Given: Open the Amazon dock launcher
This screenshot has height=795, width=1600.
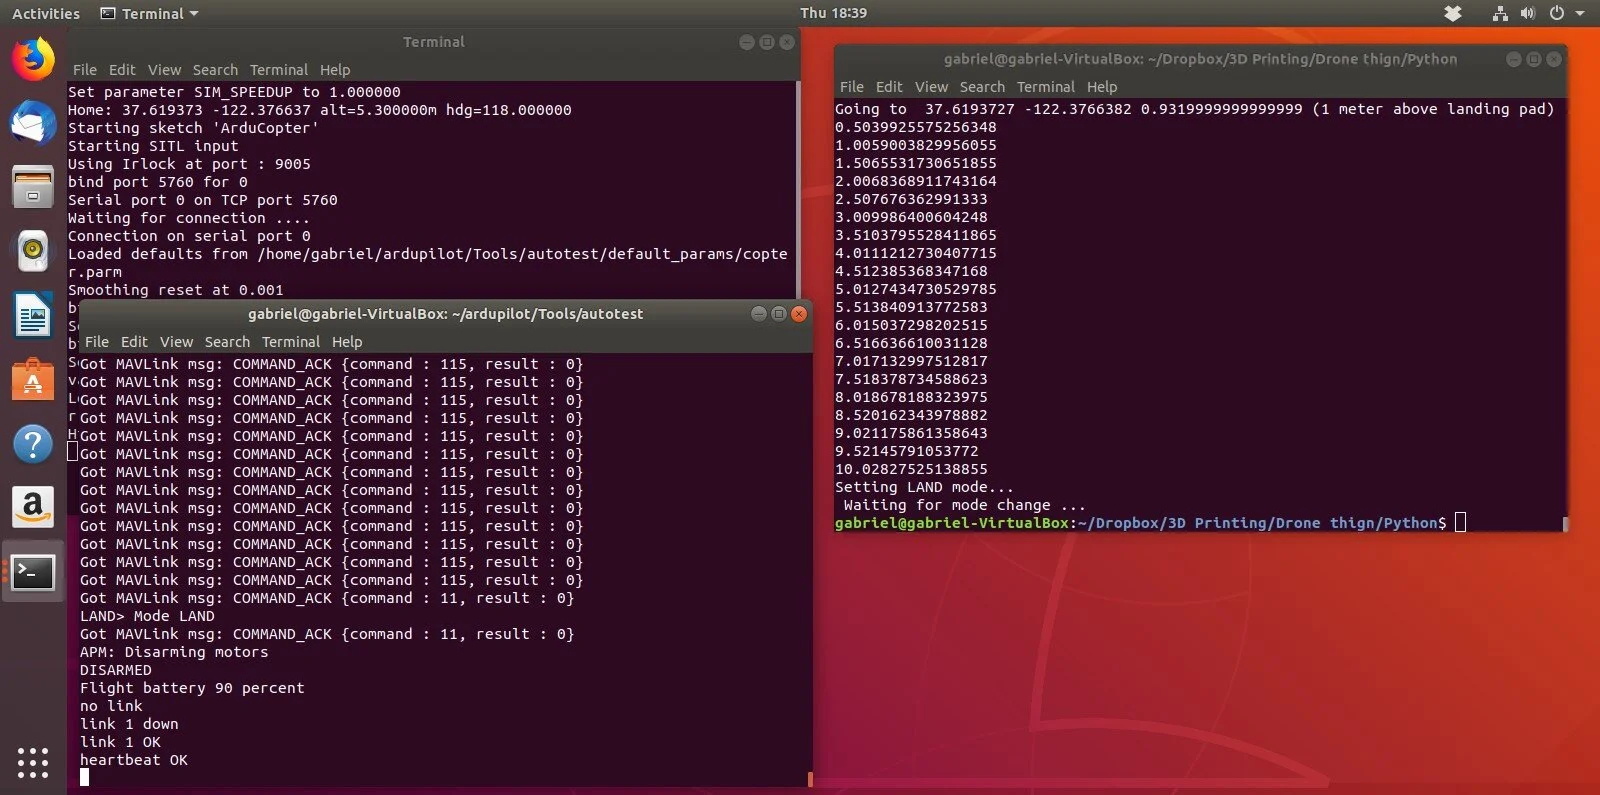Looking at the screenshot, I should point(33,508).
